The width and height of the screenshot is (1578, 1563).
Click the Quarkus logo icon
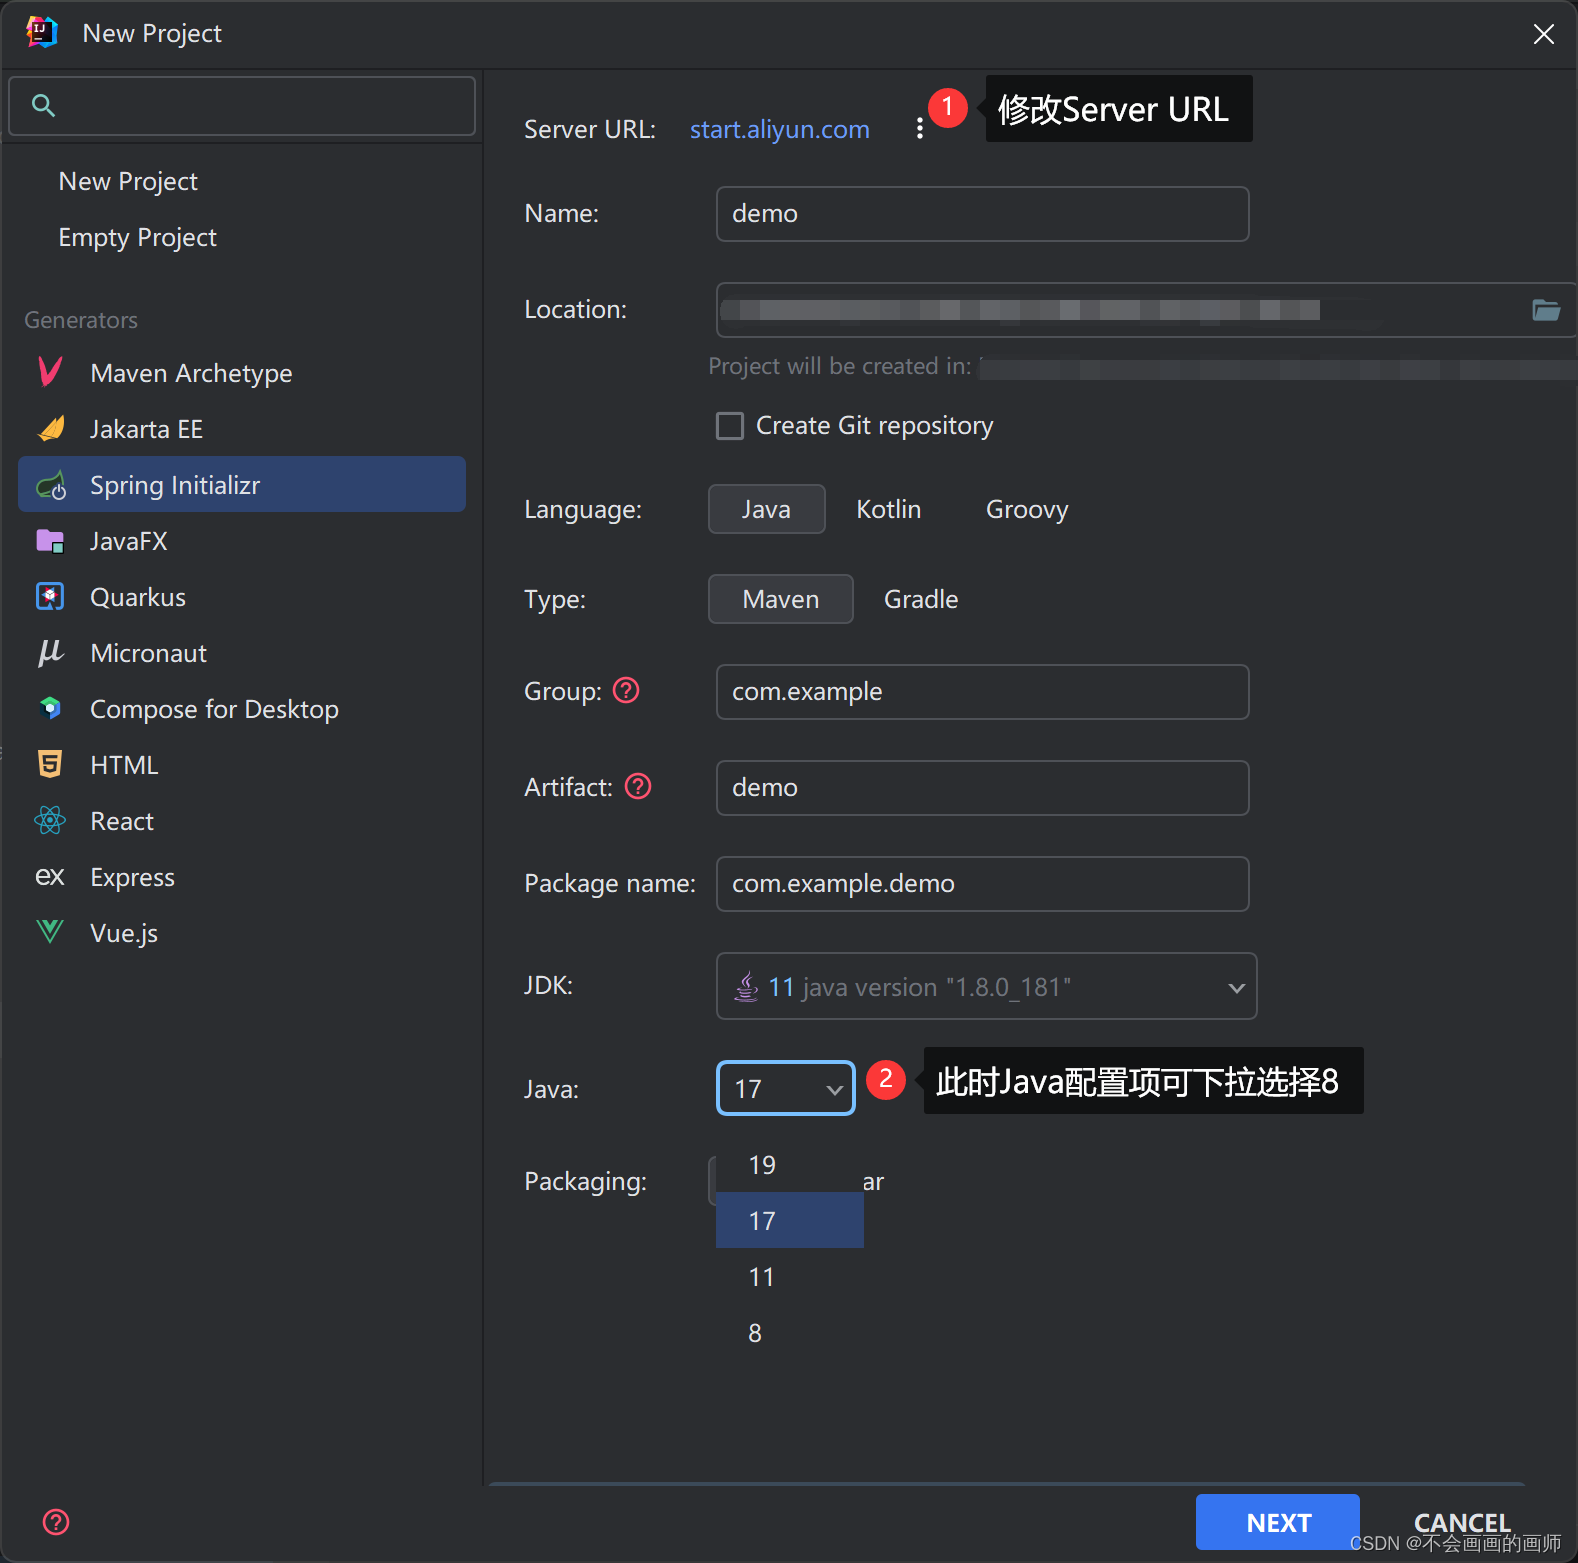point(50,597)
